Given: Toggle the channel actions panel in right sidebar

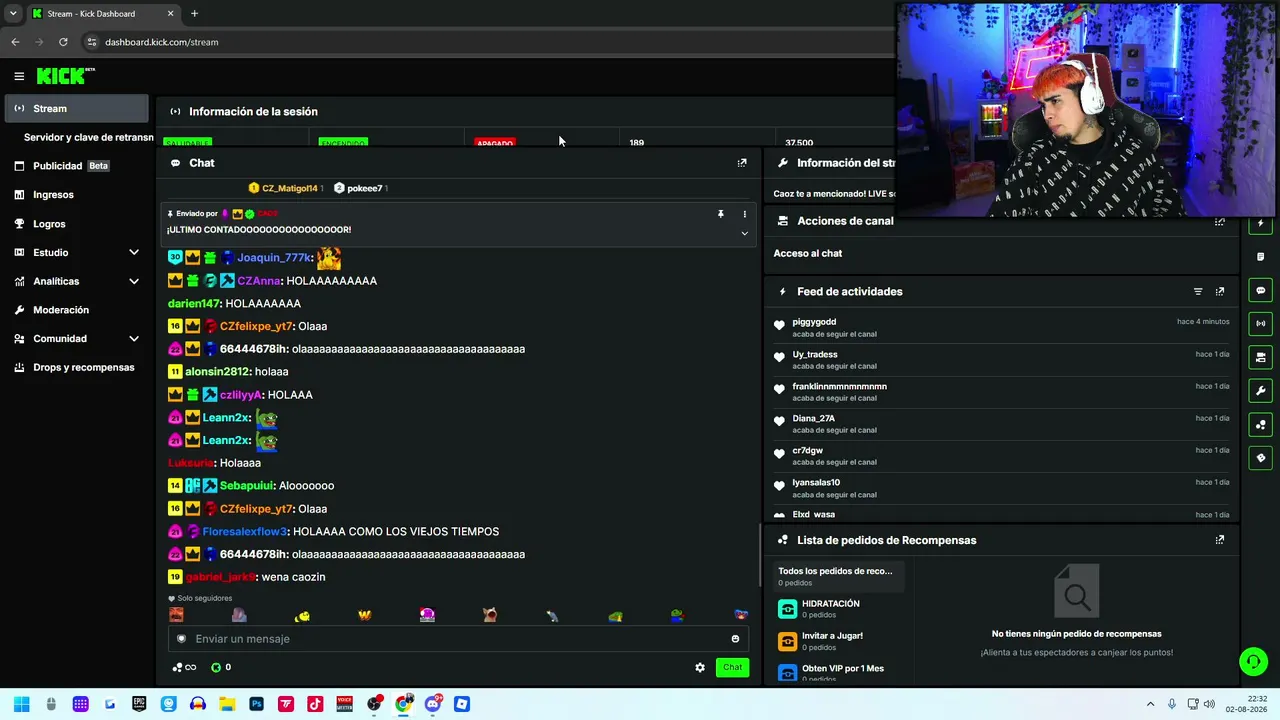Looking at the screenshot, I should (1260, 357).
